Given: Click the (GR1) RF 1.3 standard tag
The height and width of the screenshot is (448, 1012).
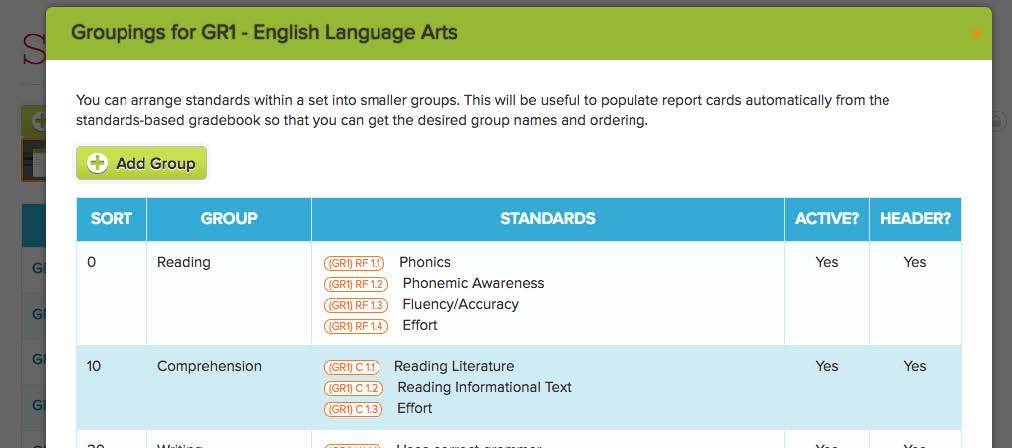Looking at the screenshot, I should tap(356, 305).
